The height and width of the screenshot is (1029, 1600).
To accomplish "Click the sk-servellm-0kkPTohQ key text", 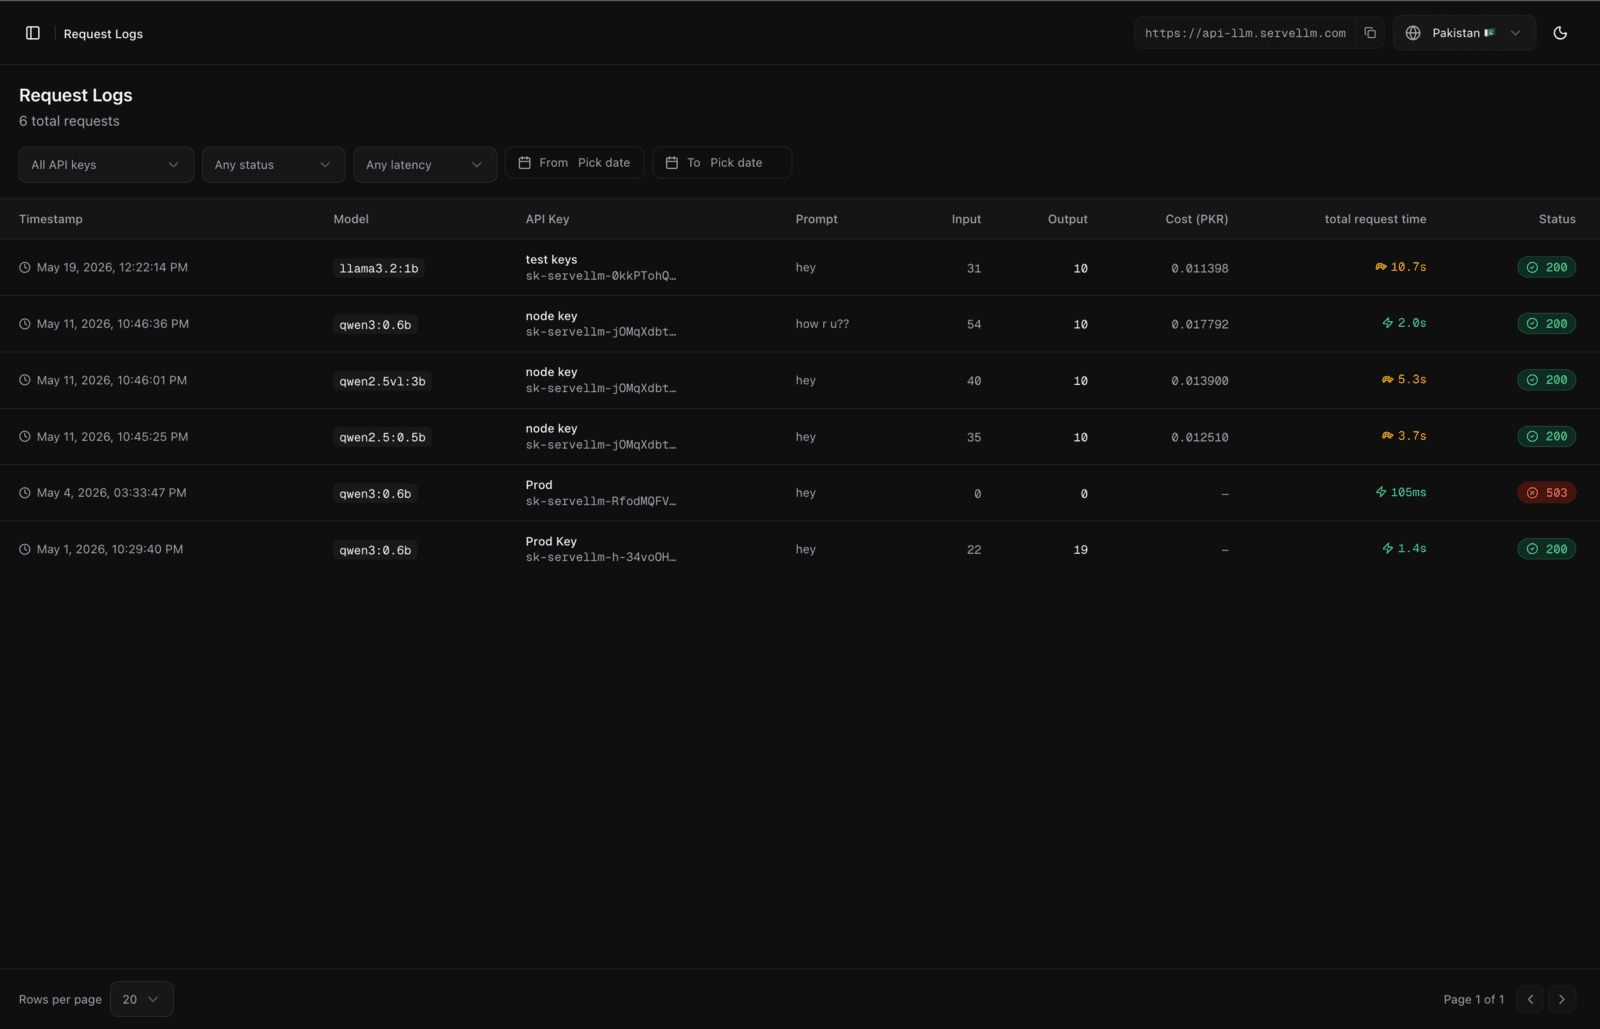I will pyautogui.click(x=601, y=276).
